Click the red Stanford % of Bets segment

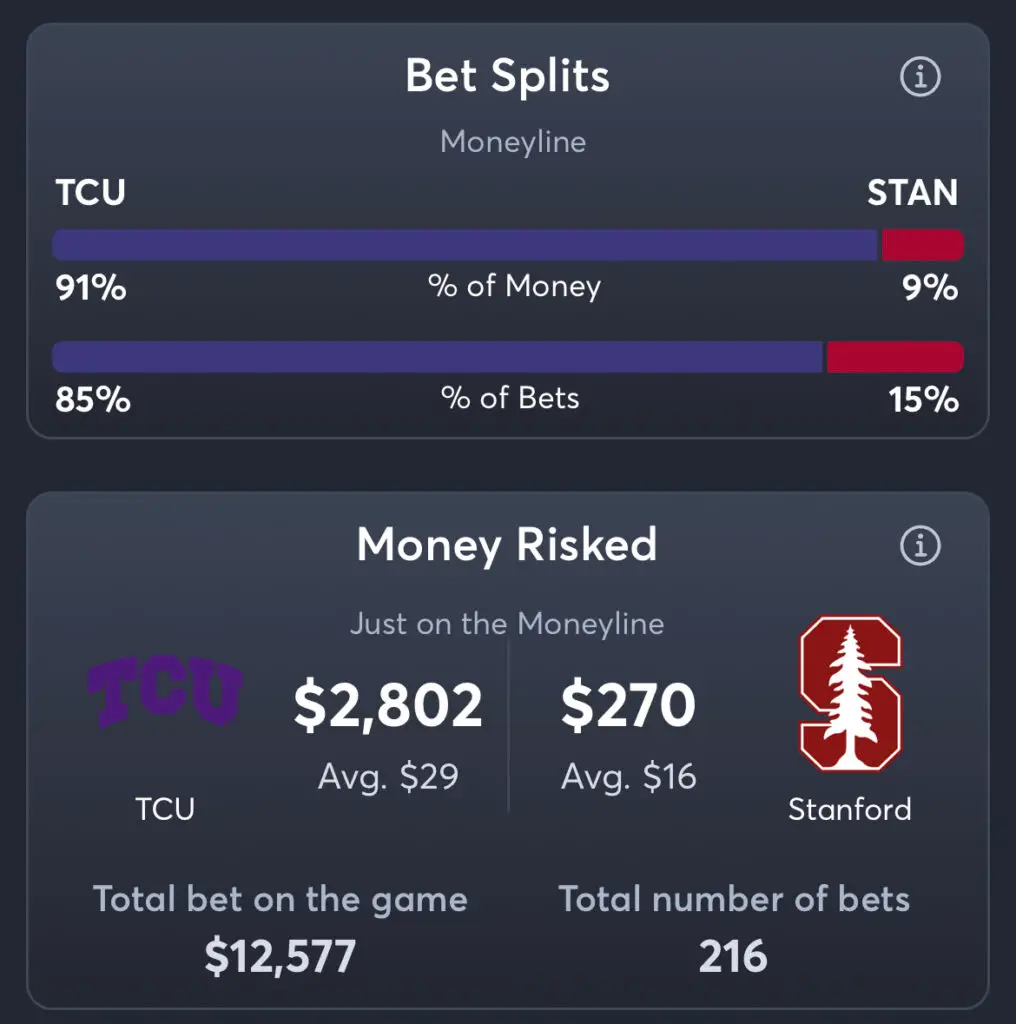point(895,357)
